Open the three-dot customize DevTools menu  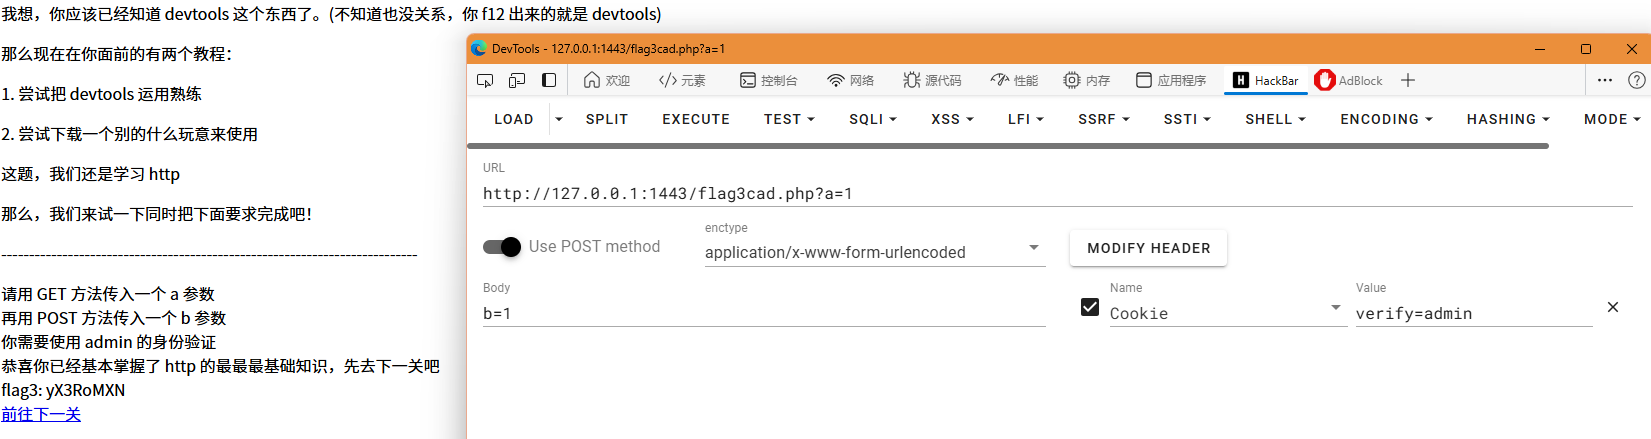point(1605,80)
